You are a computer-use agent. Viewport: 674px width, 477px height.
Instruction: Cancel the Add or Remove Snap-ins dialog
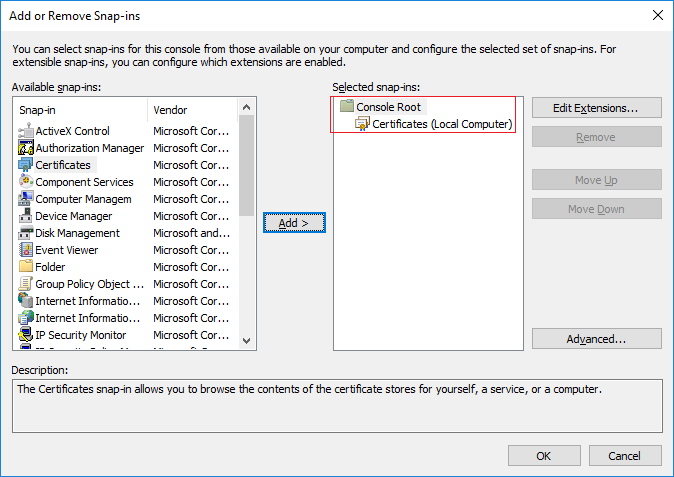click(x=625, y=456)
